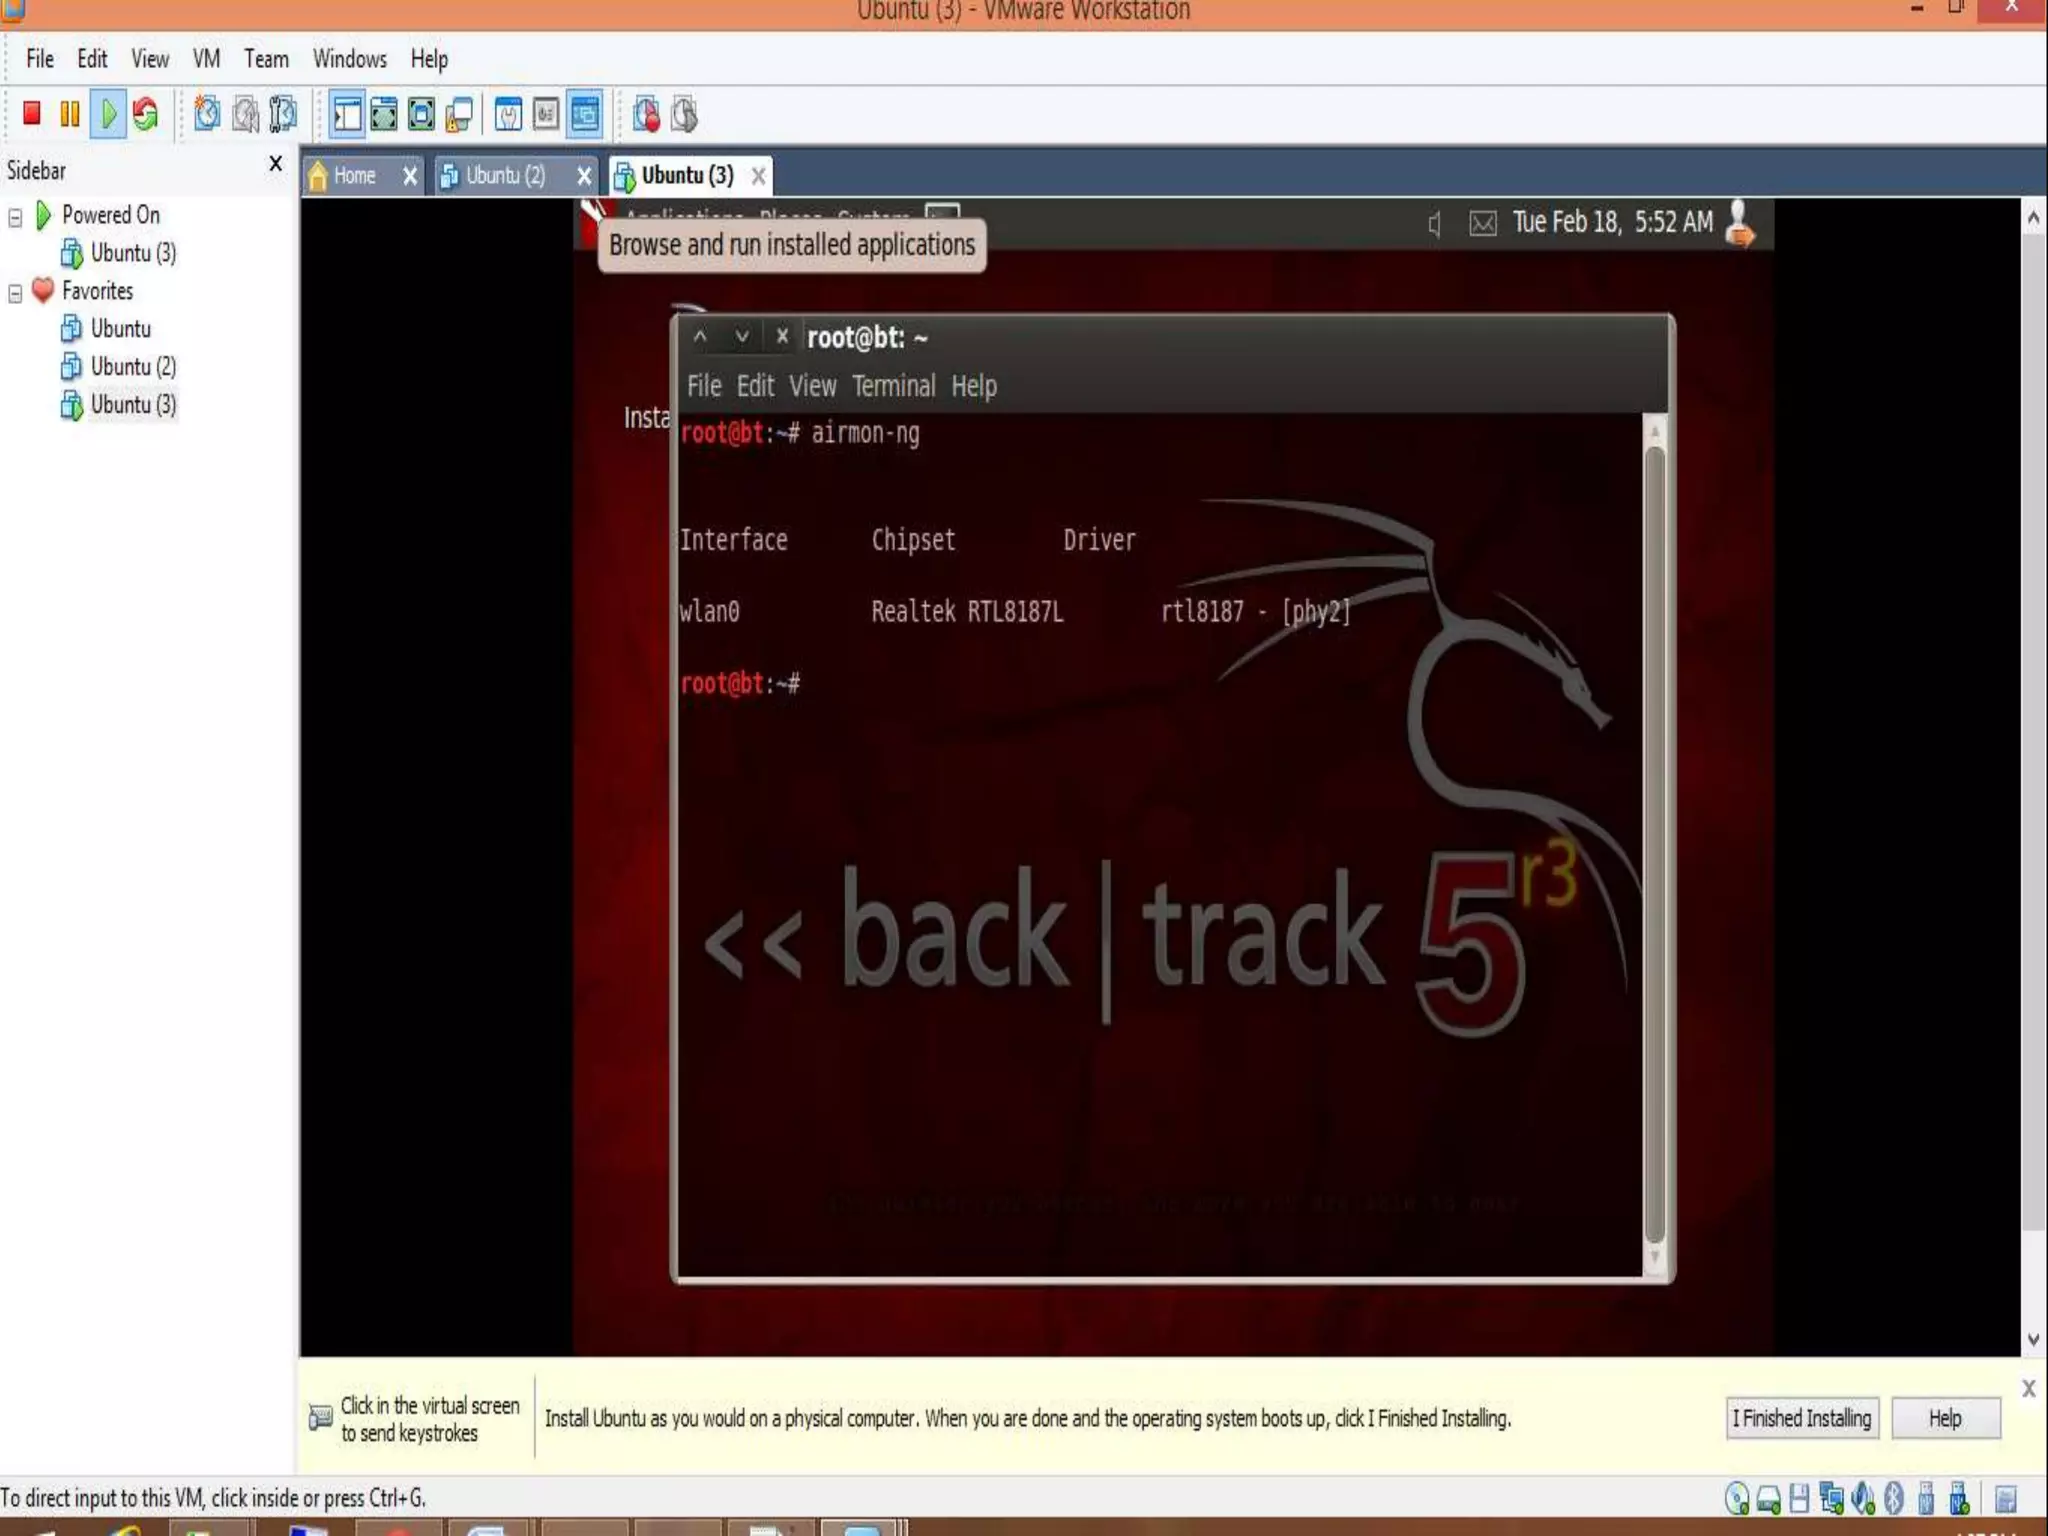Click the green Power On play icon
The height and width of the screenshot is (1536, 2048).
click(x=108, y=114)
